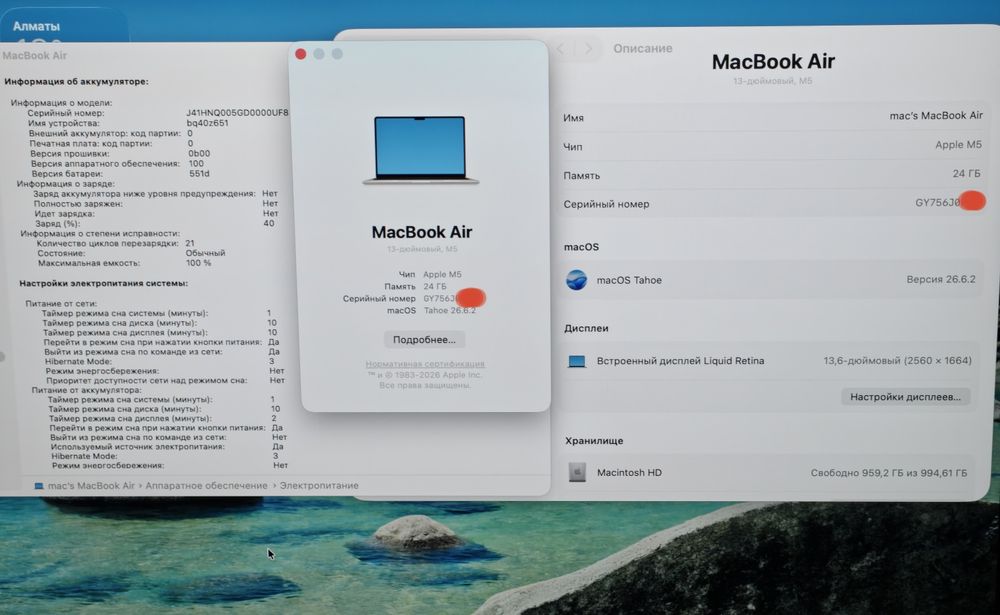Click the Идет зарядка row
Viewport: 1000px width, 615px height.
click(156, 214)
